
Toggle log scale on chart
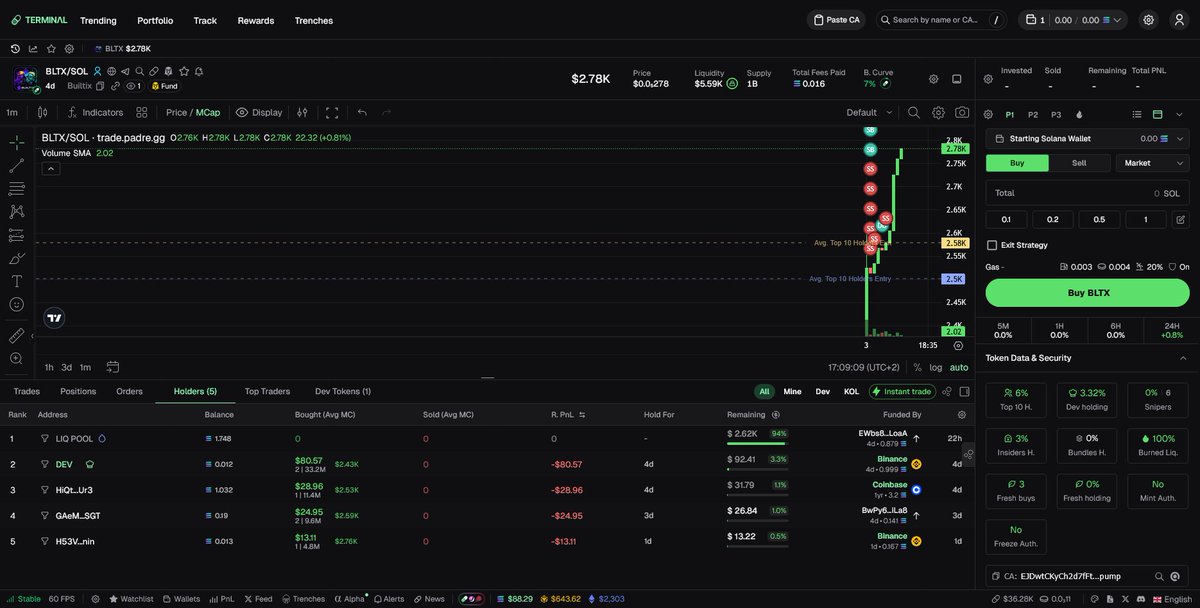pos(935,367)
